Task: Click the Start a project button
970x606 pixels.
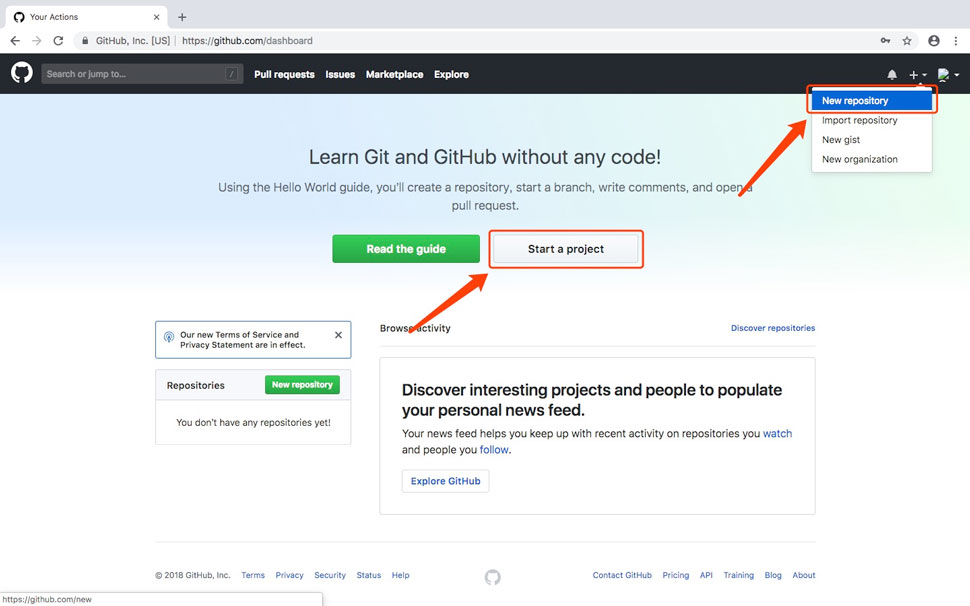Action: 566,249
